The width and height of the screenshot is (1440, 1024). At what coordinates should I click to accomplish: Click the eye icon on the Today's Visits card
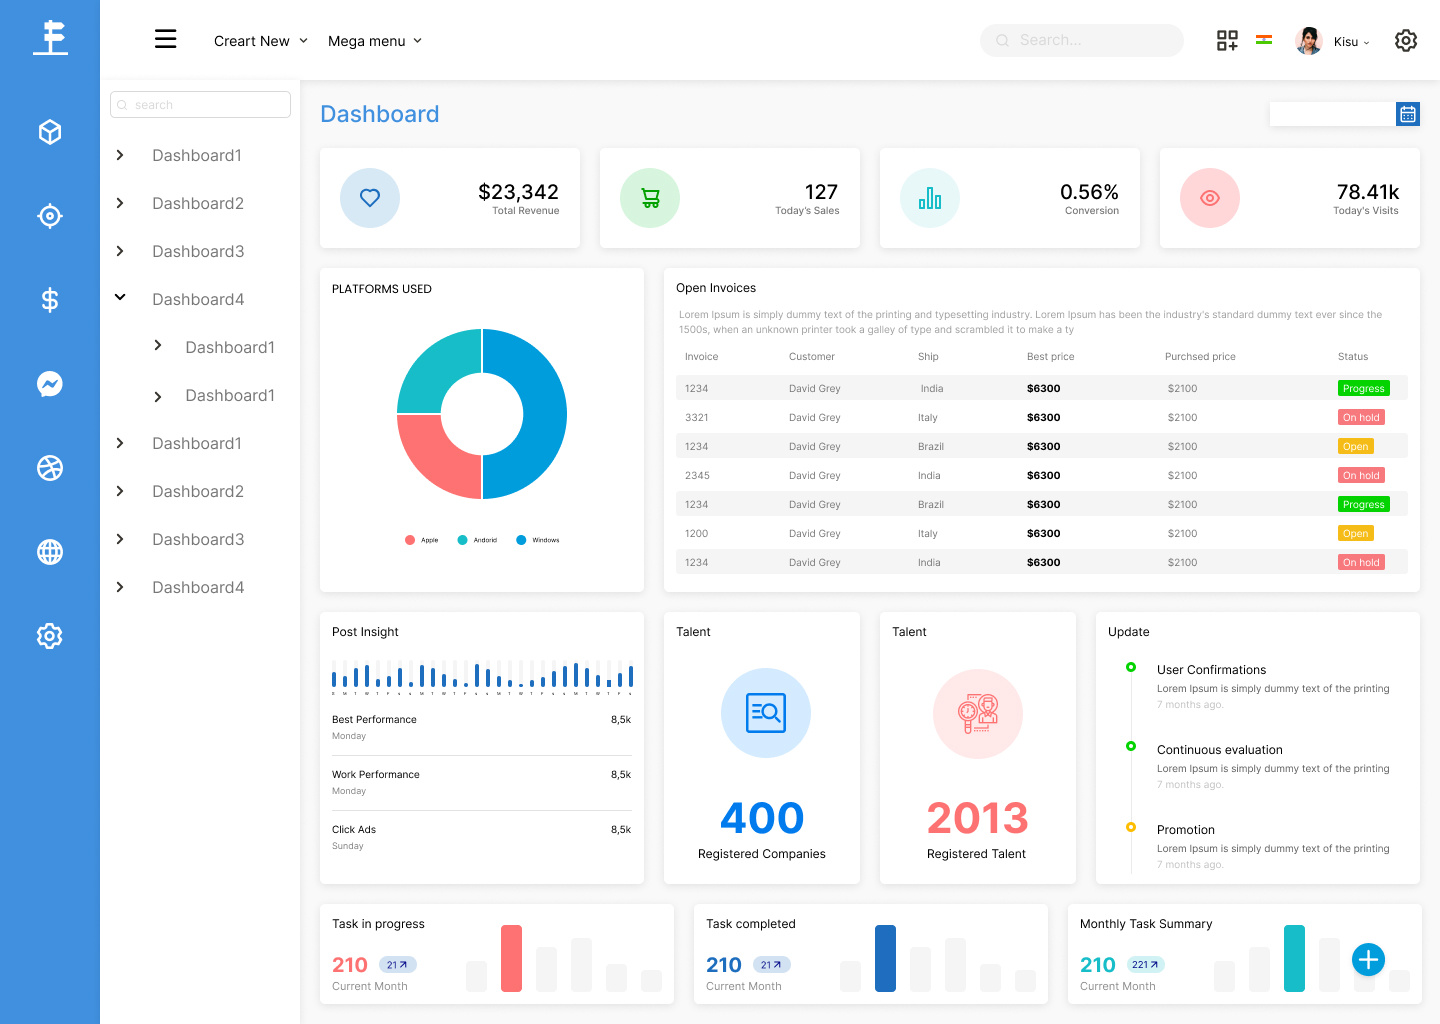(x=1210, y=198)
